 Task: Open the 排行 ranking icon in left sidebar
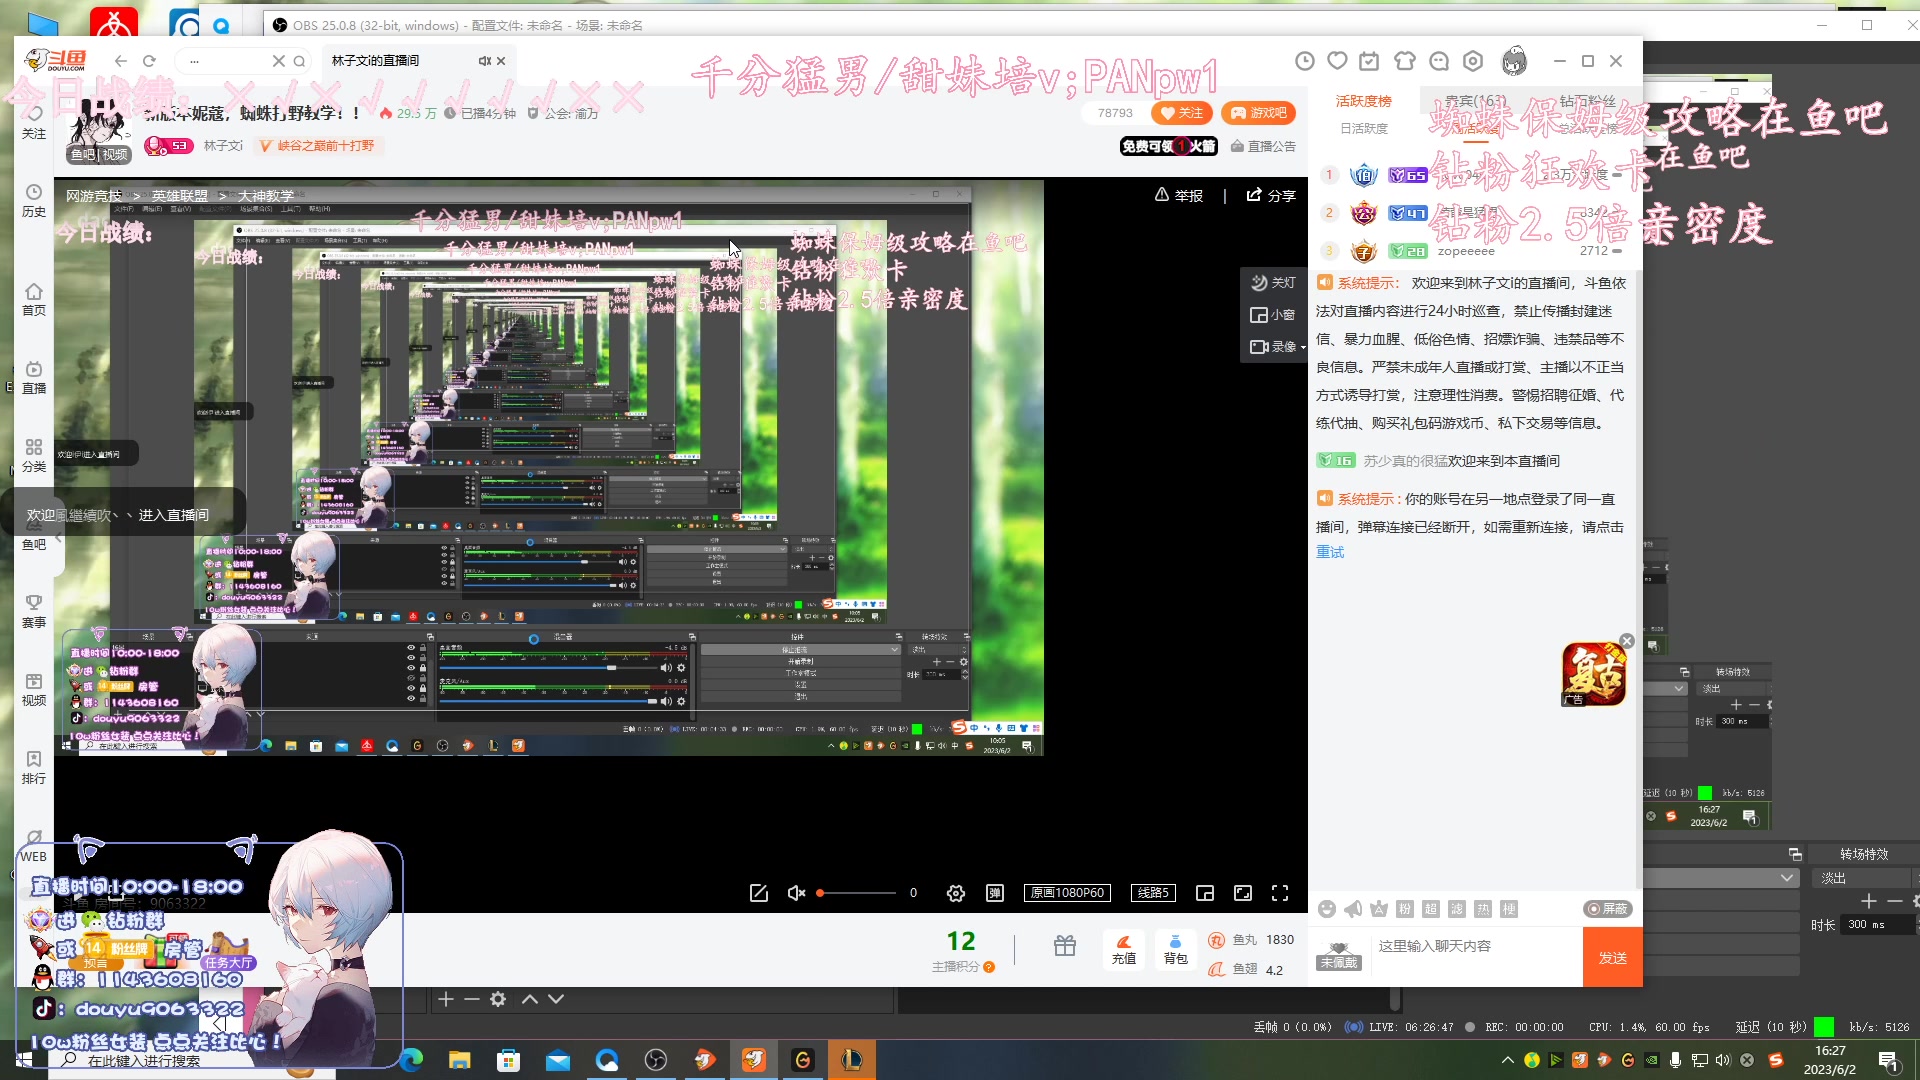(33, 765)
